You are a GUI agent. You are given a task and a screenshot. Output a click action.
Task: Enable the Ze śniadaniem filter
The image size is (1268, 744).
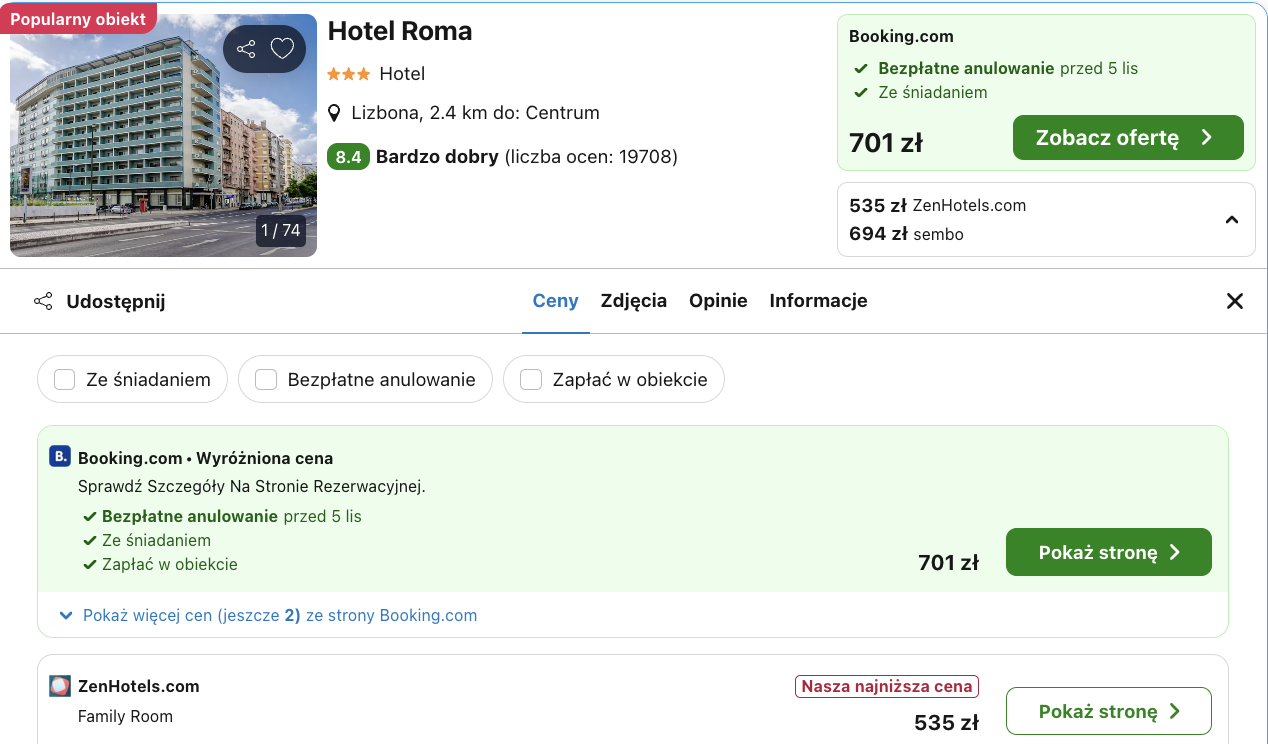(x=65, y=379)
